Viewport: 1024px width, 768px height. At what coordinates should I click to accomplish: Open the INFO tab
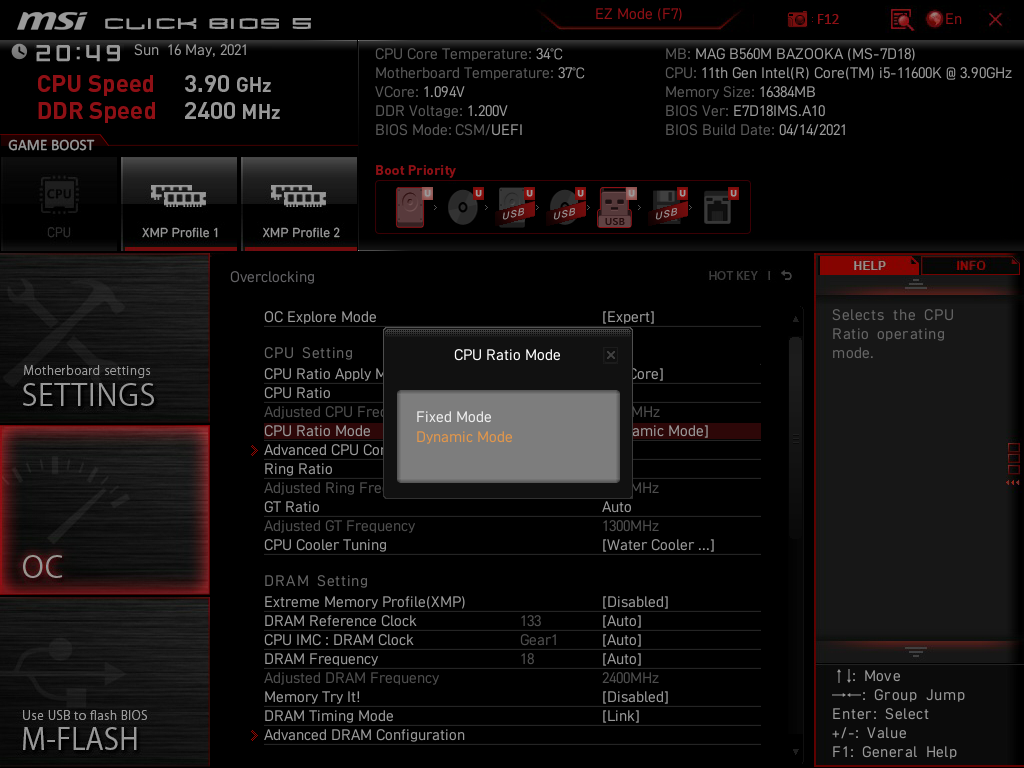[x=970, y=266]
